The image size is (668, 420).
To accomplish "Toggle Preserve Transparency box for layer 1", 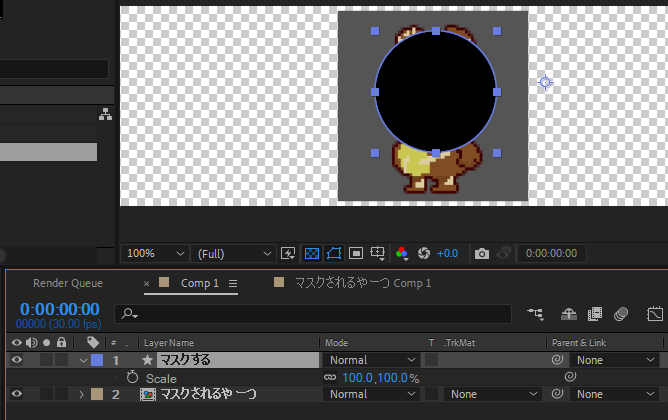I will (x=432, y=360).
